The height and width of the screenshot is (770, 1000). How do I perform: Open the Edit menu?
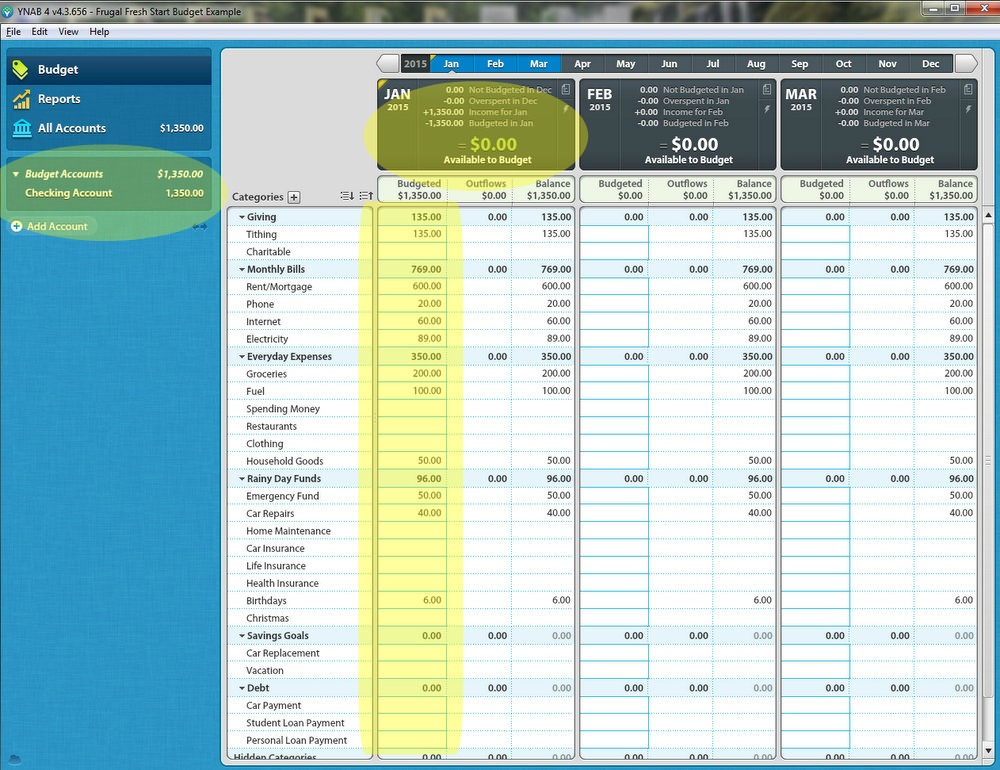tap(38, 31)
